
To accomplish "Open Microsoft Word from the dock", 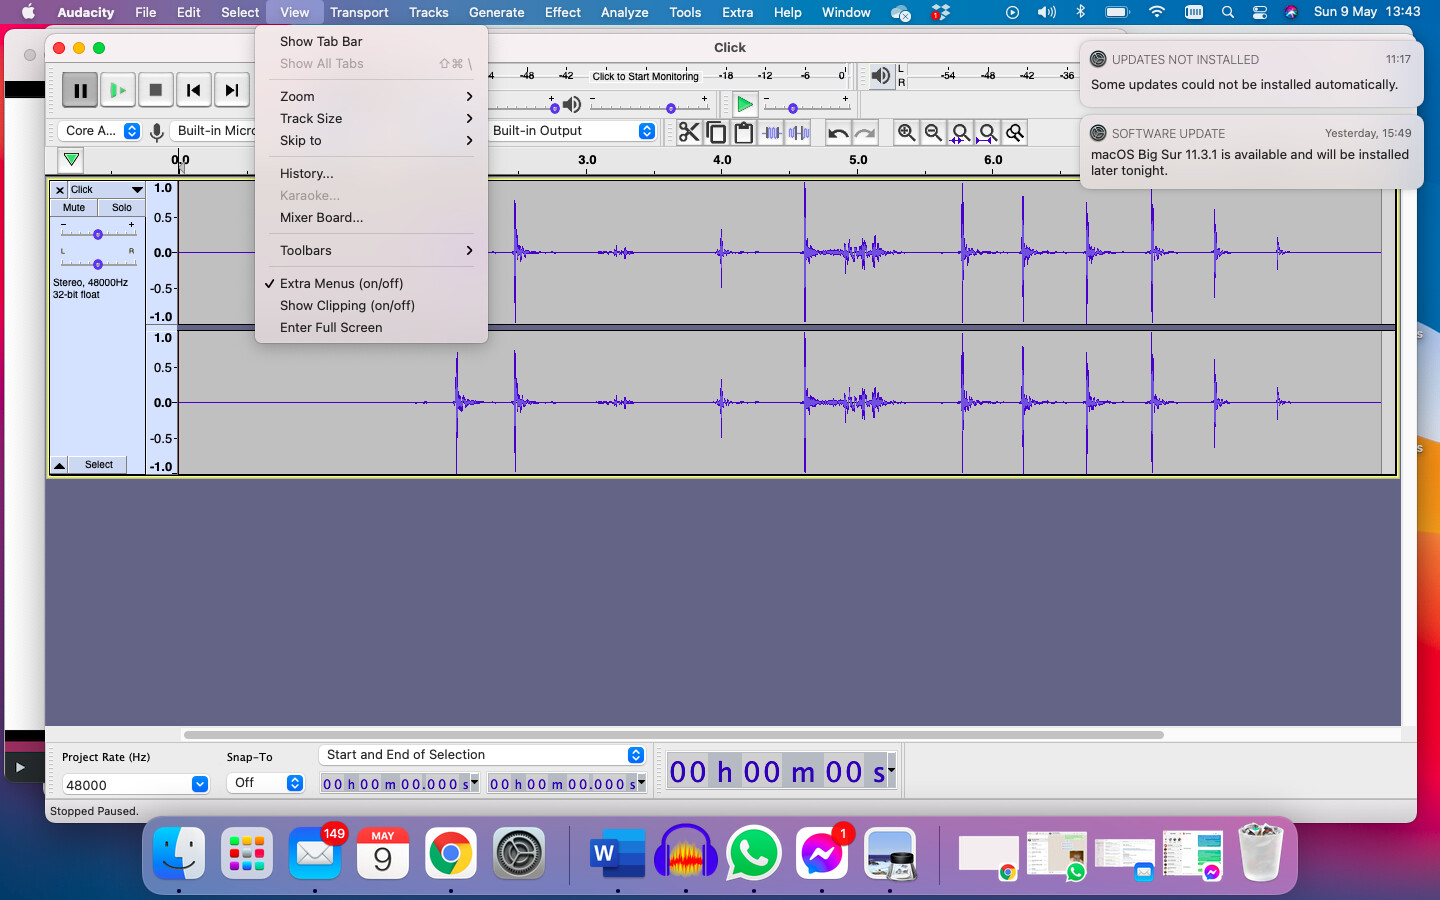I will pyautogui.click(x=618, y=855).
